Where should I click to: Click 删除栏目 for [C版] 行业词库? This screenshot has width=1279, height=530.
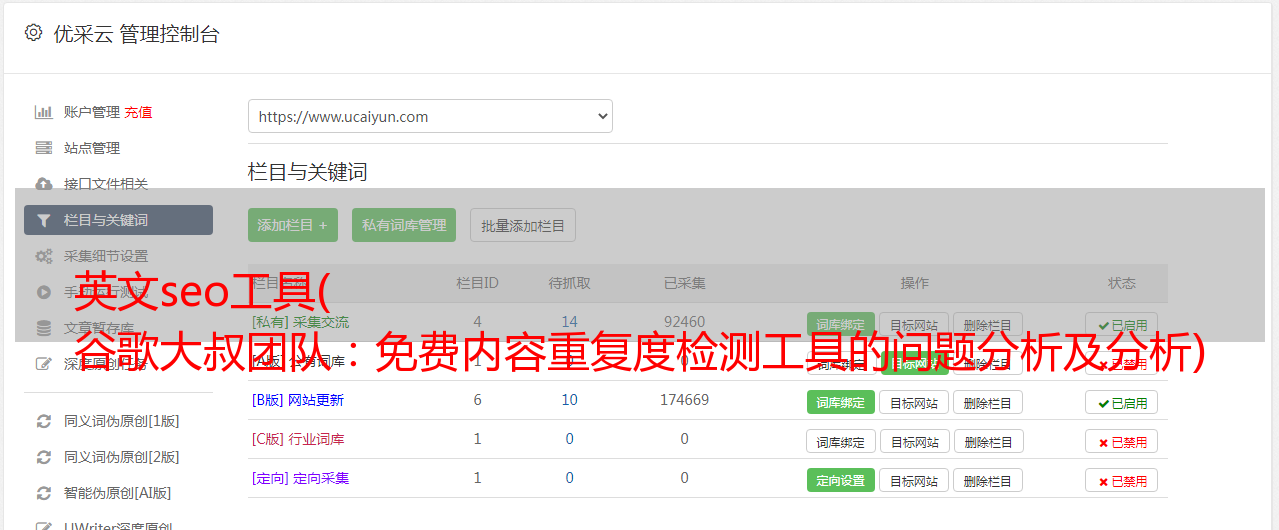[988, 441]
